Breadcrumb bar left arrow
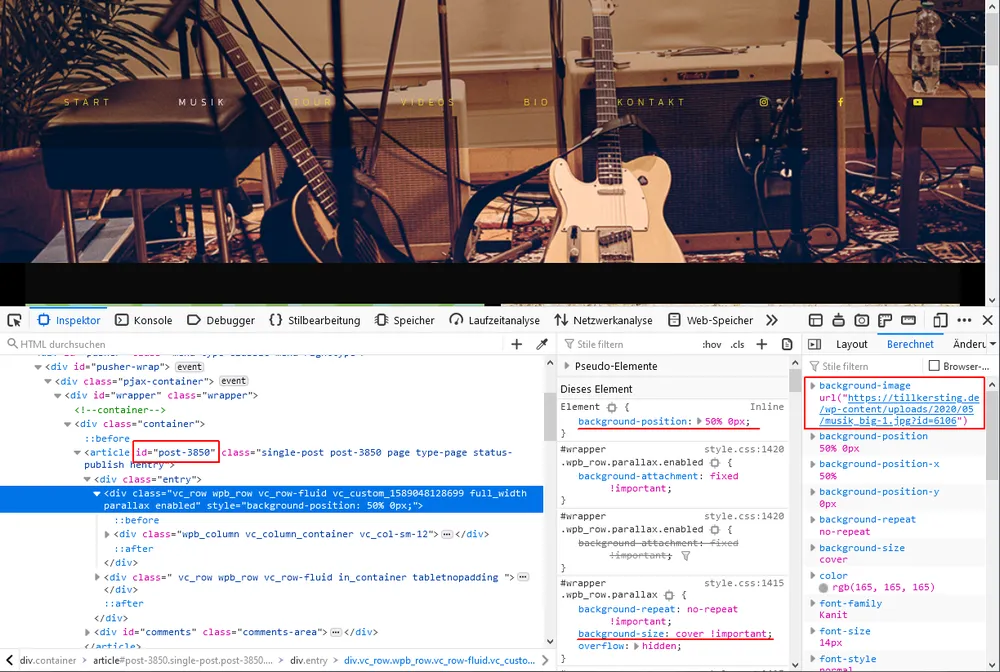This screenshot has height=672, width=1000. 9,660
